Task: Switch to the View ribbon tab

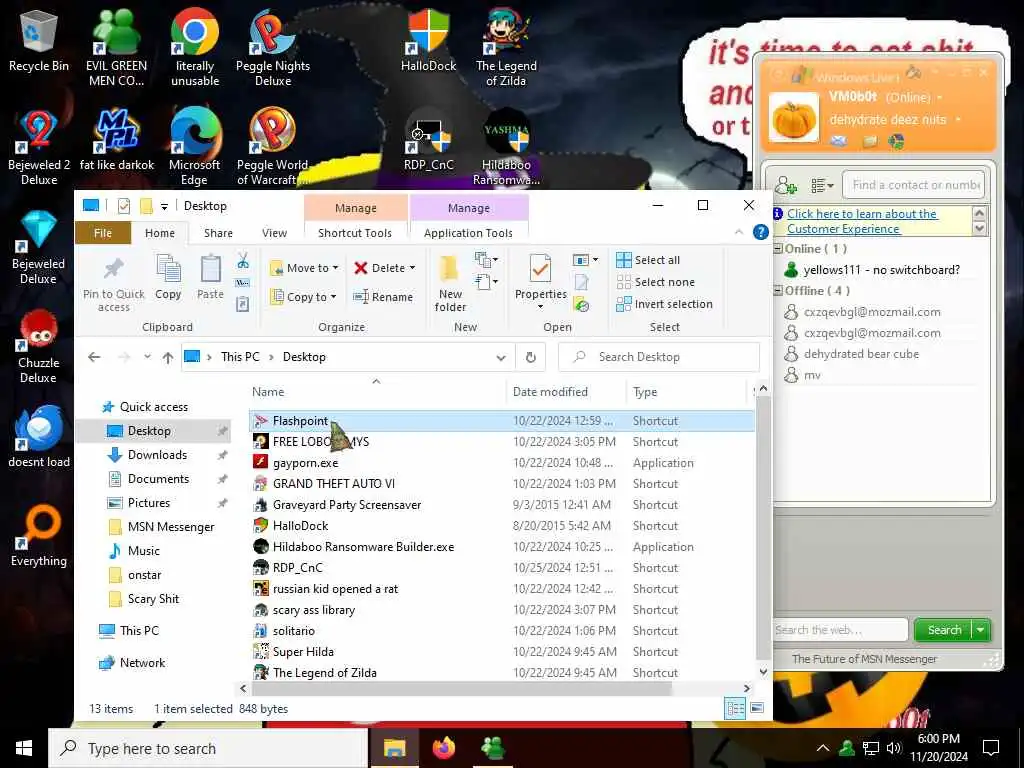Action: (274, 232)
